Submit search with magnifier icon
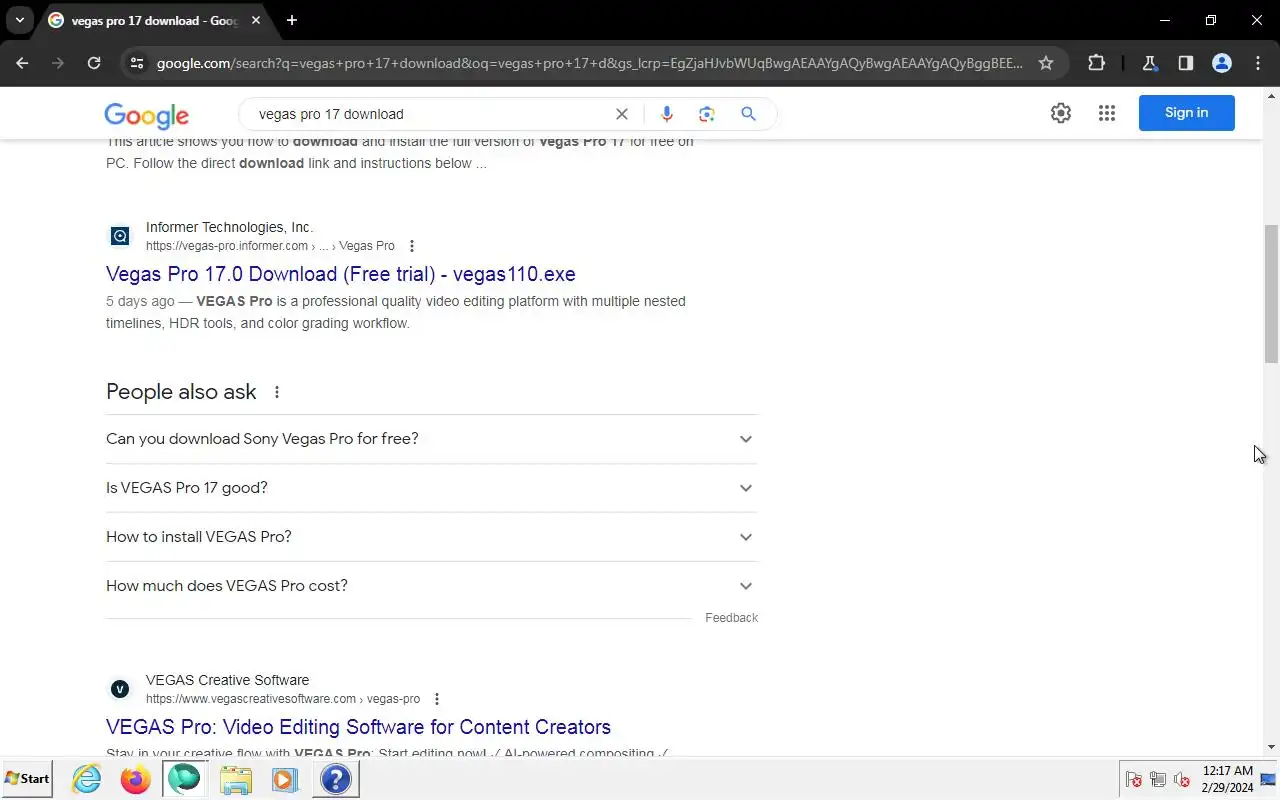Screen dimensions: 1280x800 coord(748,114)
